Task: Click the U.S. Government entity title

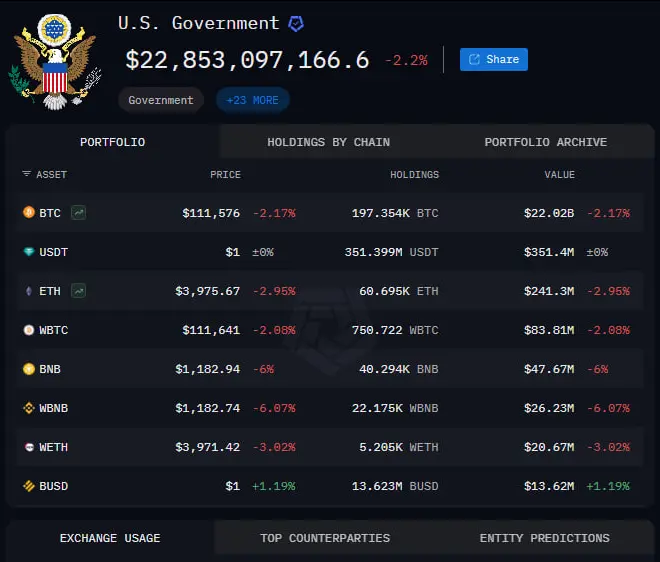Action: [x=199, y=23]
